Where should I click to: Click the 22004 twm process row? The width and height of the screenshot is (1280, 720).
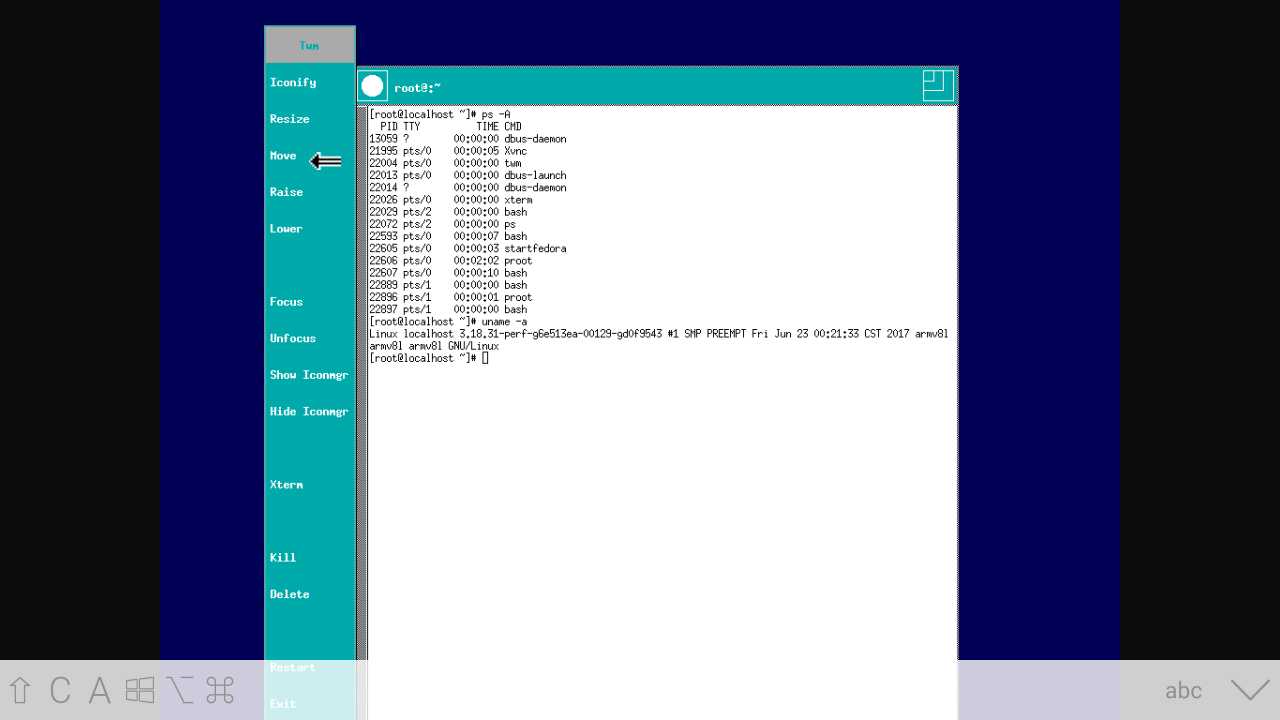point(445,163)
